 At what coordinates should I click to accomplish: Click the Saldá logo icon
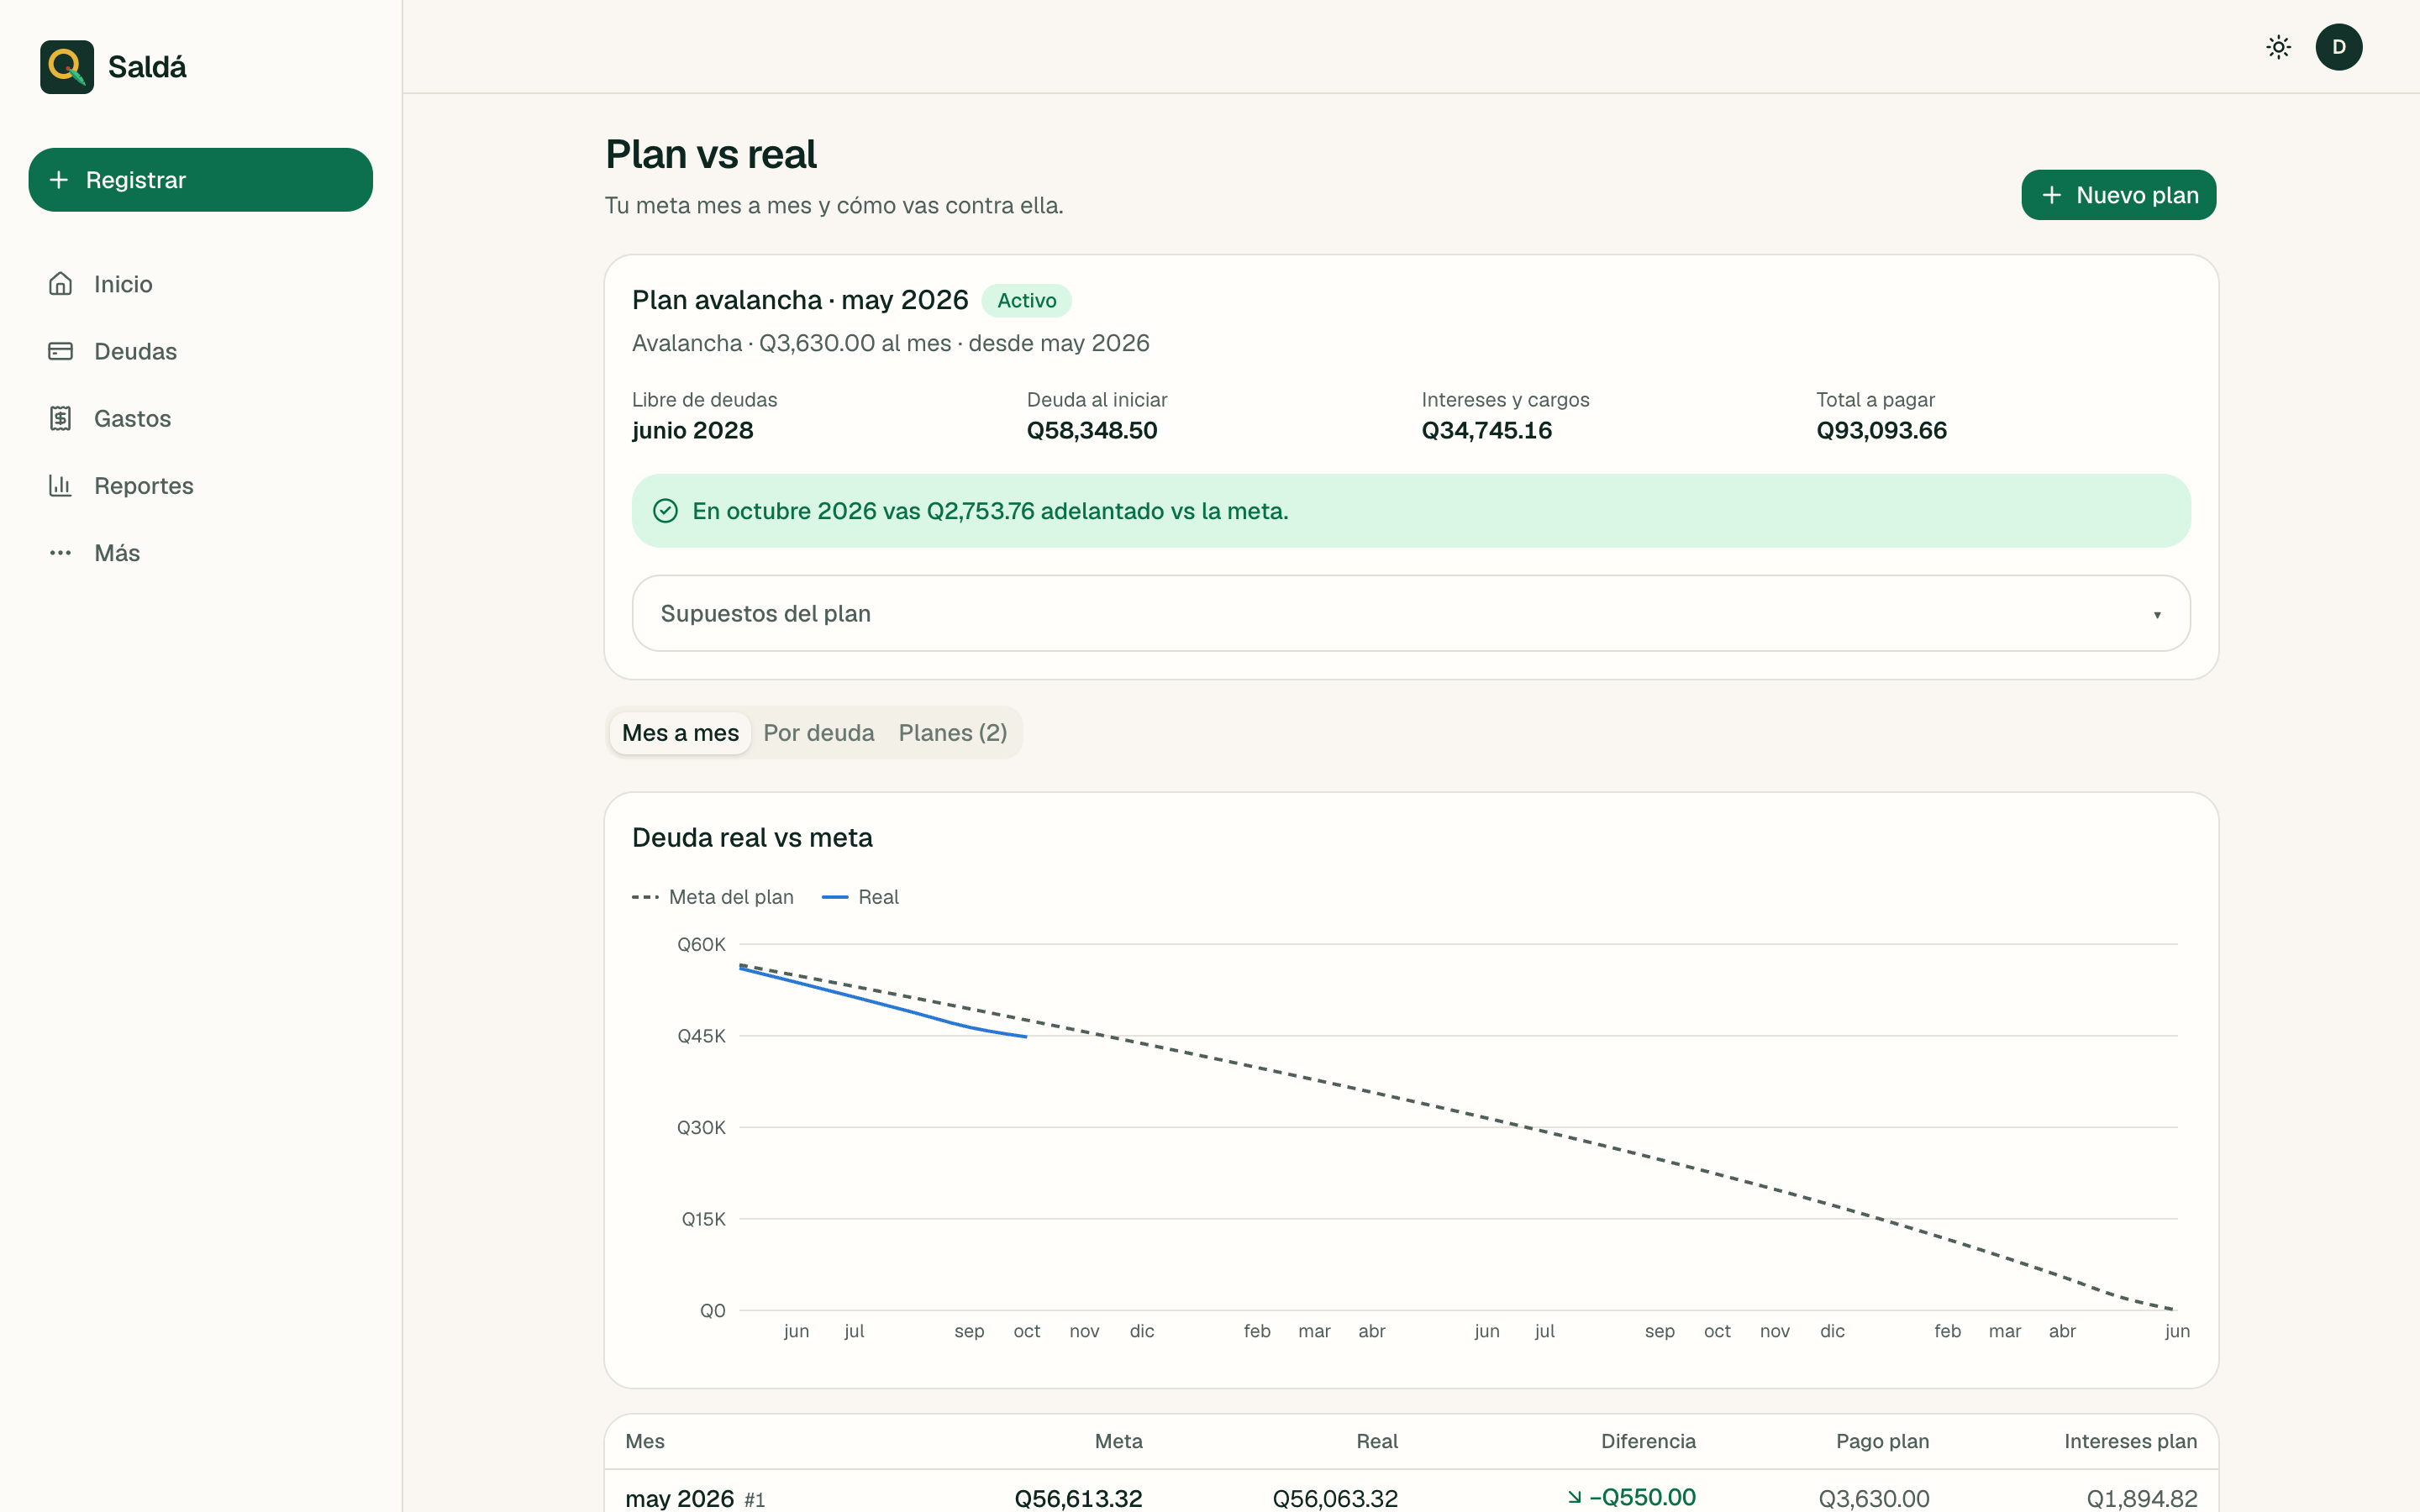click(67, 67)
